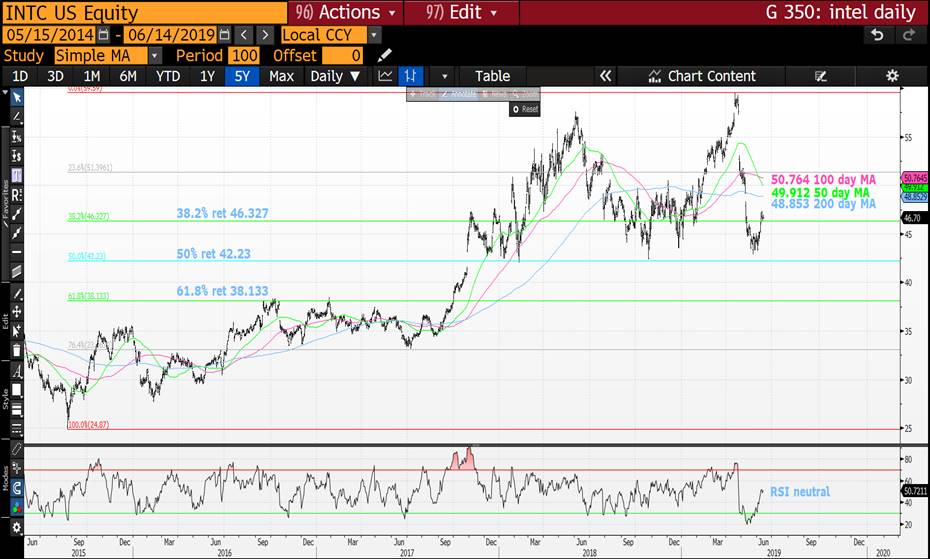Viewport: 930px width, 559px height.
Task: Select the move annotation tool
Action: 17,312
